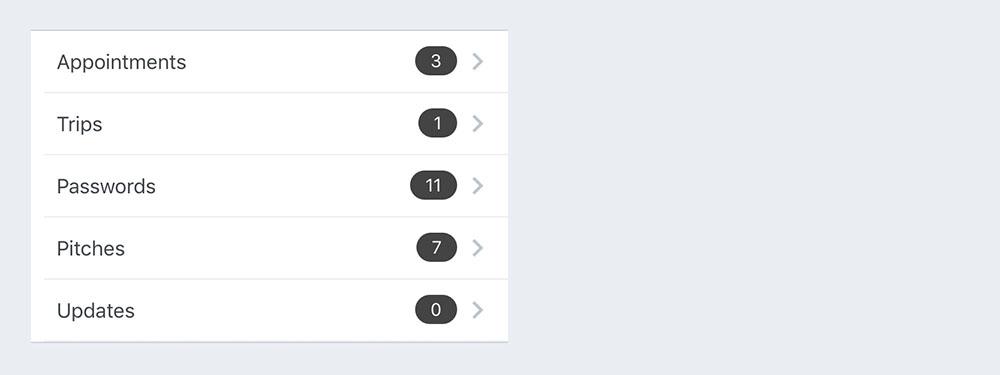This screenshot has height=375, width=1000.
Task: Click the Updates badge showing 0
Action: pyautogui.click(x=436, y=310)
